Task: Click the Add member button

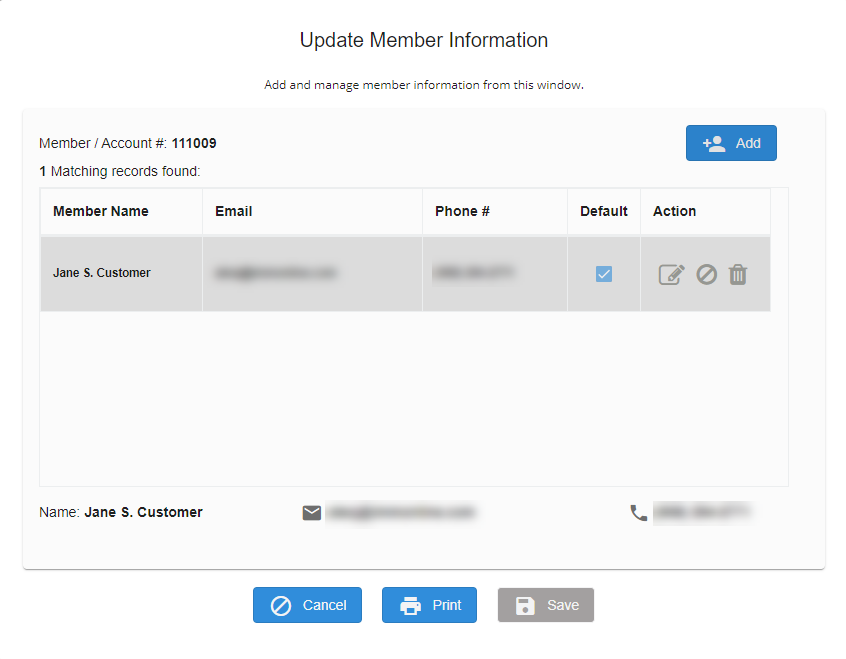Action: [x=731, y=143]
